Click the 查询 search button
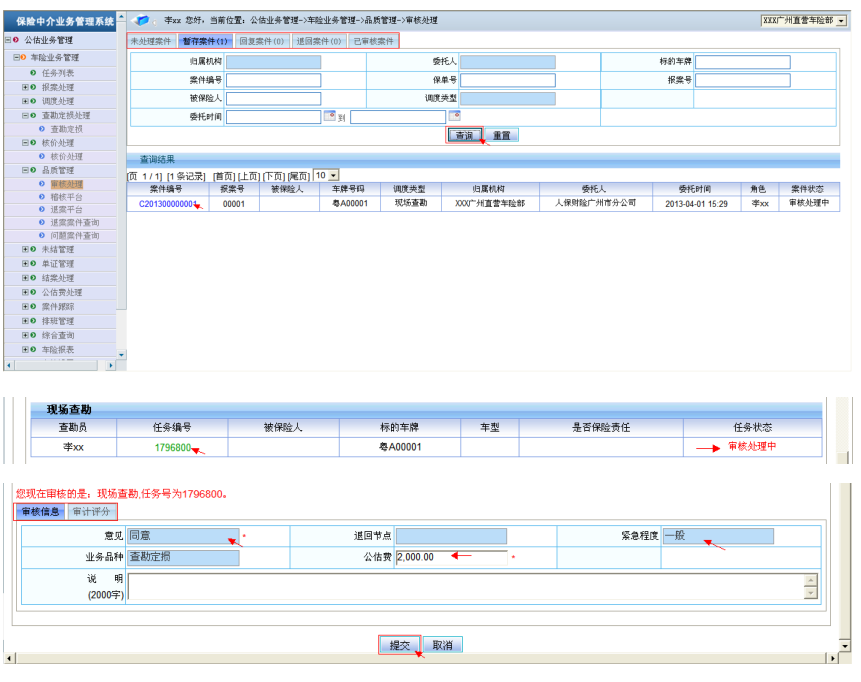Image resolution: width=861 pixels, height=682 pixels. pos(465,135)
